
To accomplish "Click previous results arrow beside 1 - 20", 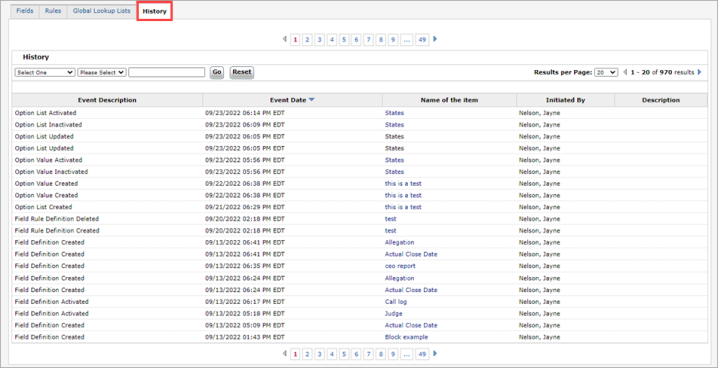I will coord(626,72).
